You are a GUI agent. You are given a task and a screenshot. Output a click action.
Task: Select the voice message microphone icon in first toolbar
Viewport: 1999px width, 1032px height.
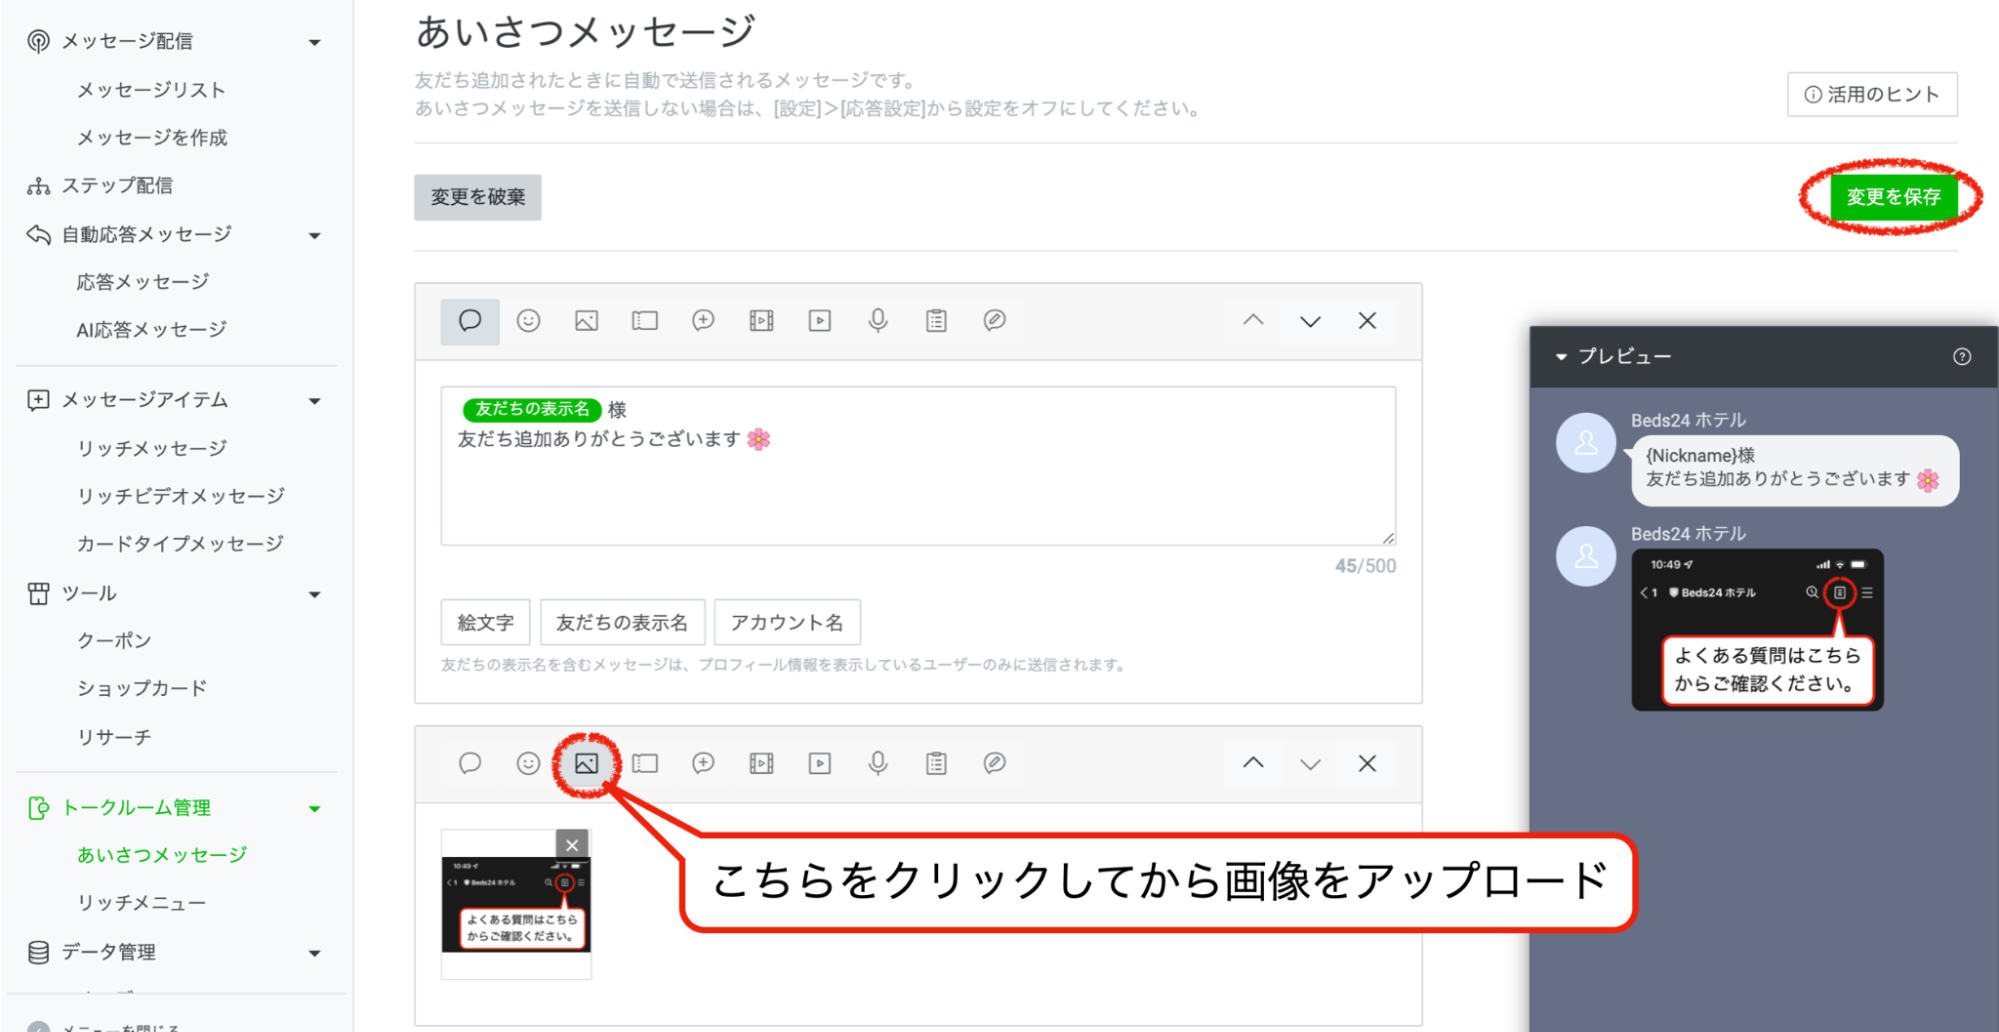coord(877,321)
